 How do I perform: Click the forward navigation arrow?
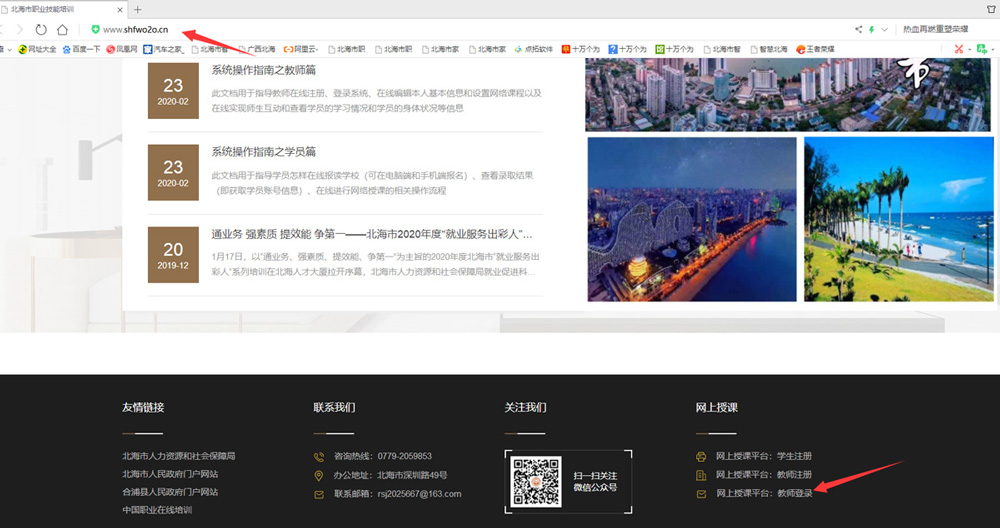coord(19,29)
